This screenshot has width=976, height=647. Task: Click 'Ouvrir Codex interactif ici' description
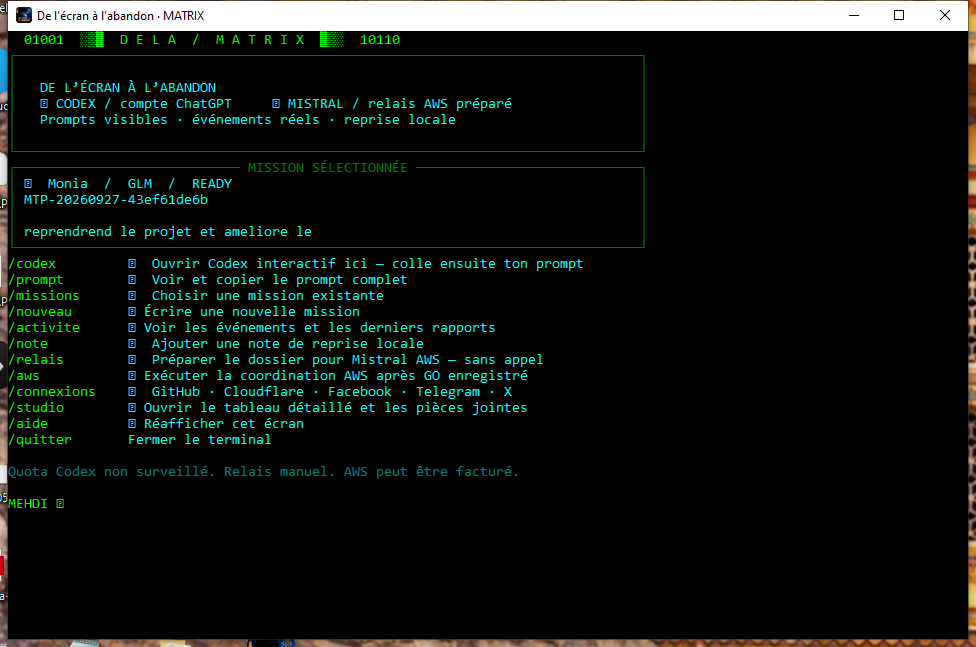pyautogui.click(x=260, y=263)
